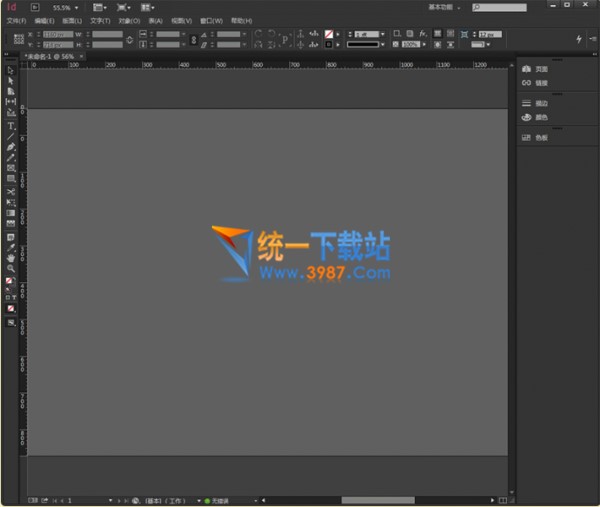Open the 文字(T) menu

coord(100,21)
